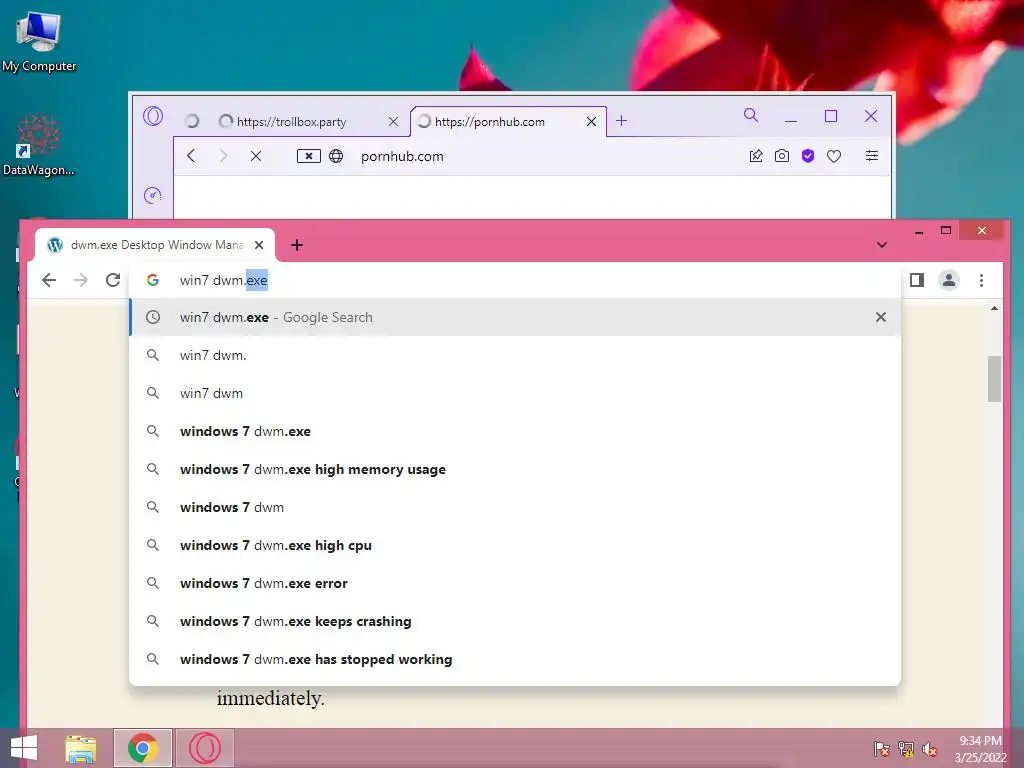This screenshot has height=768, width=1024.
Task: Choose the 'win7 dwm' suggestion
Action: tap(515, 393)
